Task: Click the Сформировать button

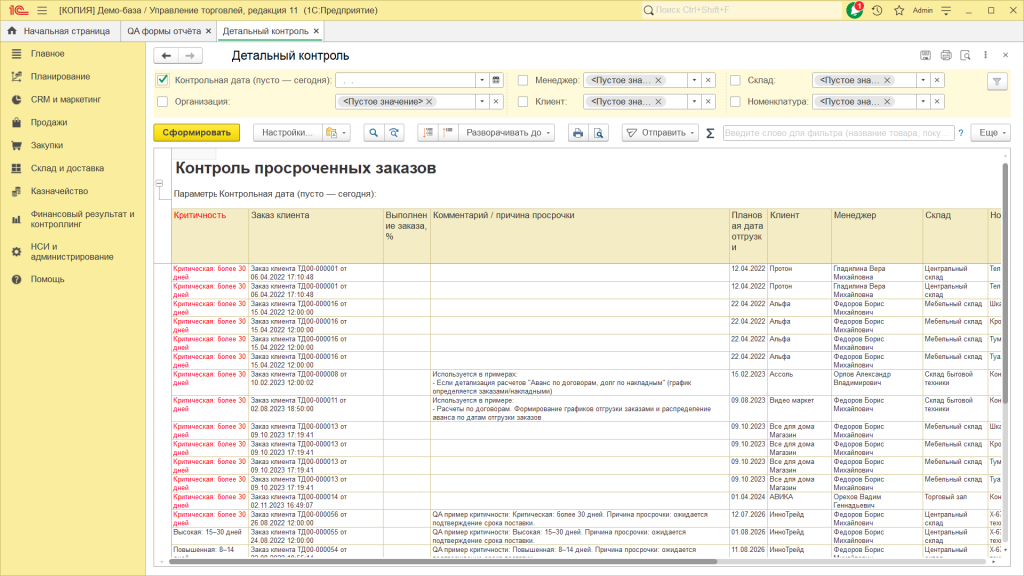Action: (197, 133)
